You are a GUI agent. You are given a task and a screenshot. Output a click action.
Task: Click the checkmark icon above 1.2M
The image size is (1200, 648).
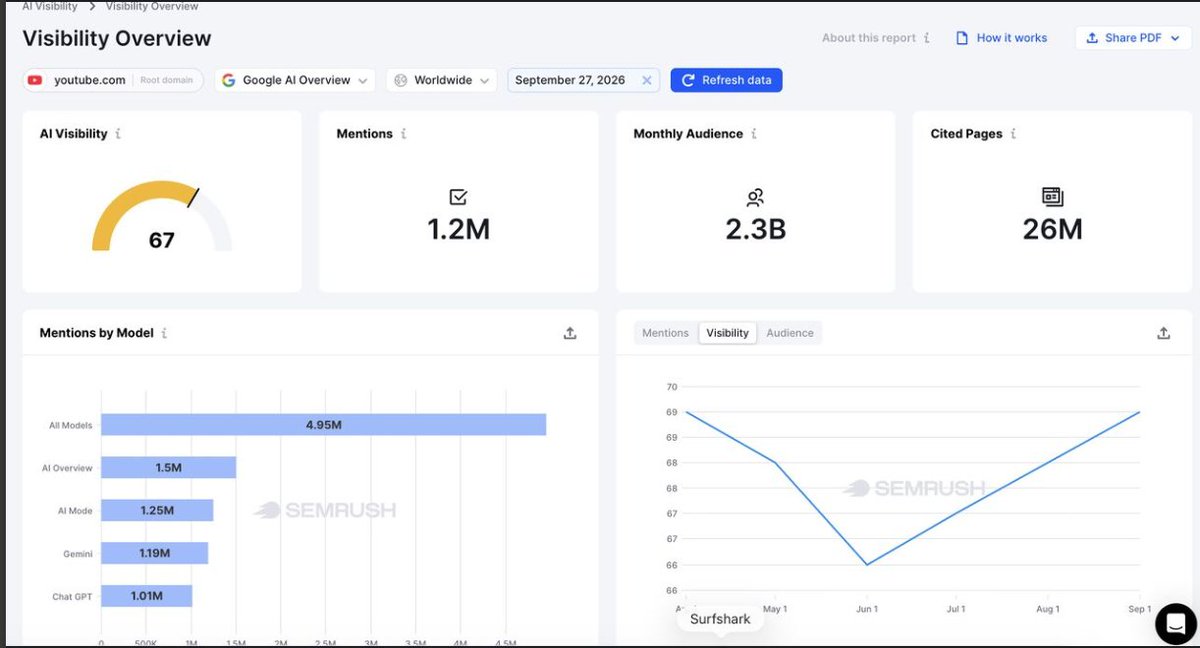tap(458, 197)
